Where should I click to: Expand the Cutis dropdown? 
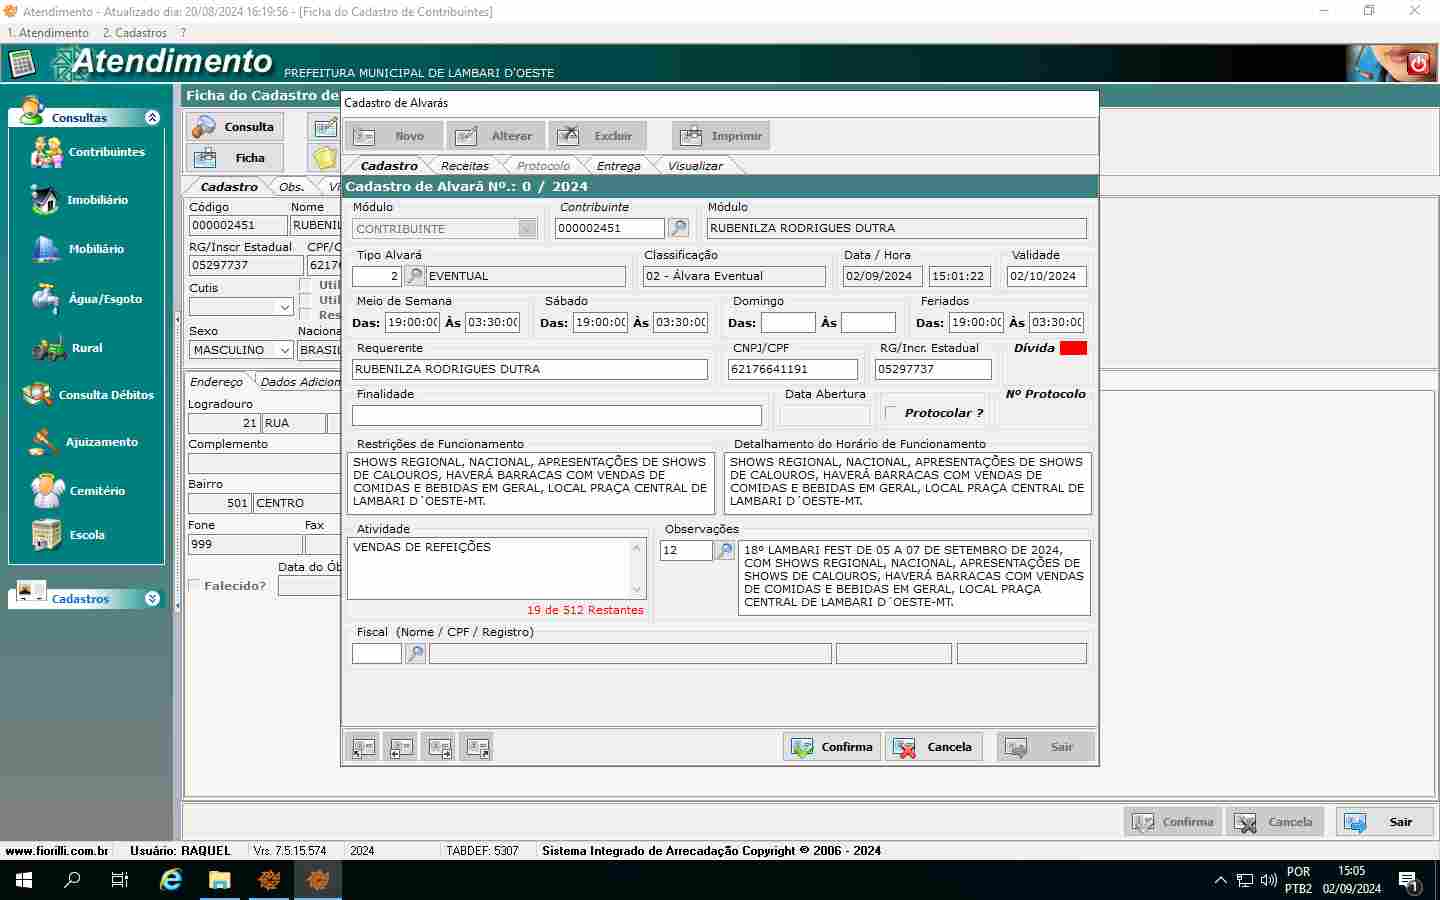(x=284, y=307)
